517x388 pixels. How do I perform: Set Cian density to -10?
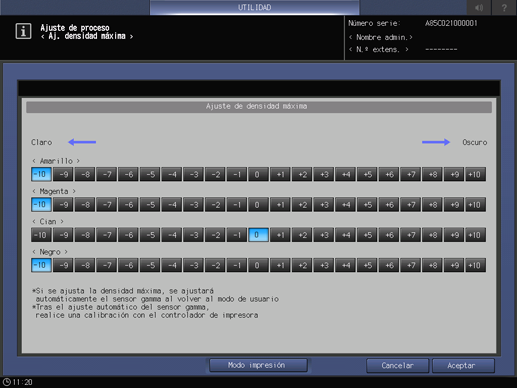pyautogui.click(x=41, y=235)
